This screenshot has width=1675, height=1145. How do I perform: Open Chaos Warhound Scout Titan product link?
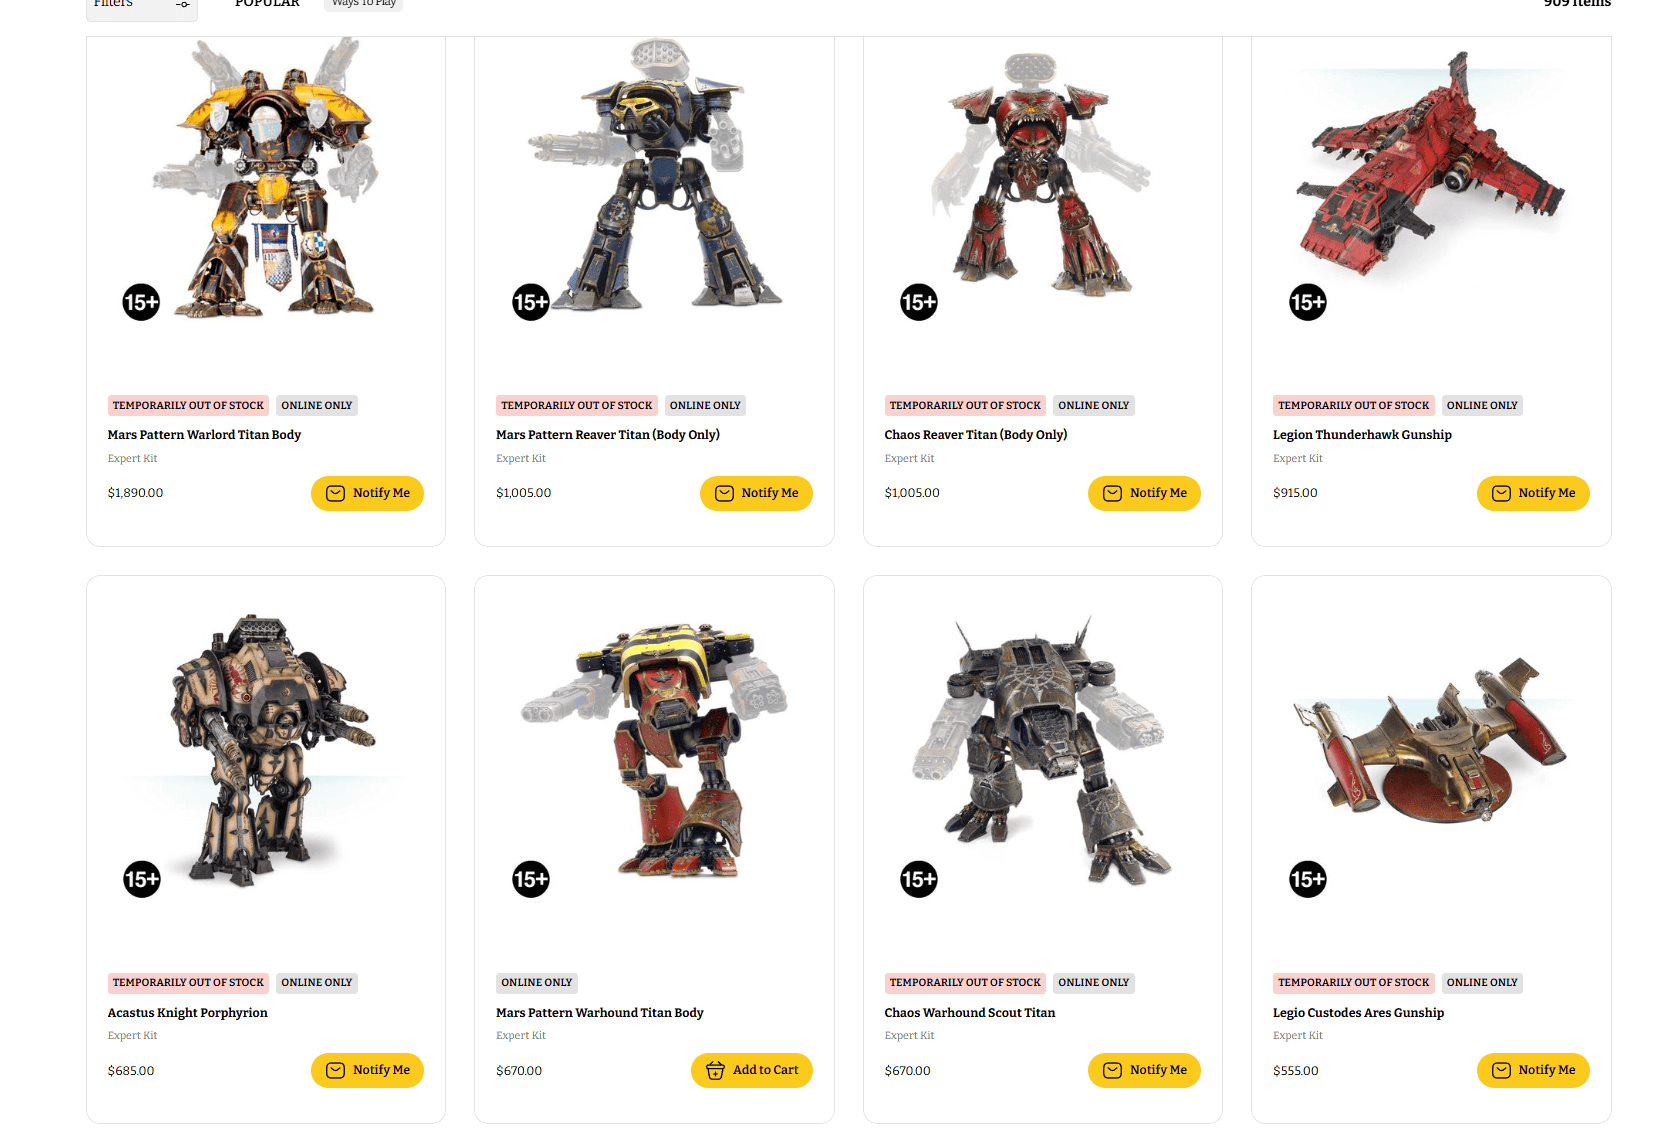pyautogui.click(x=969, y=1013)
